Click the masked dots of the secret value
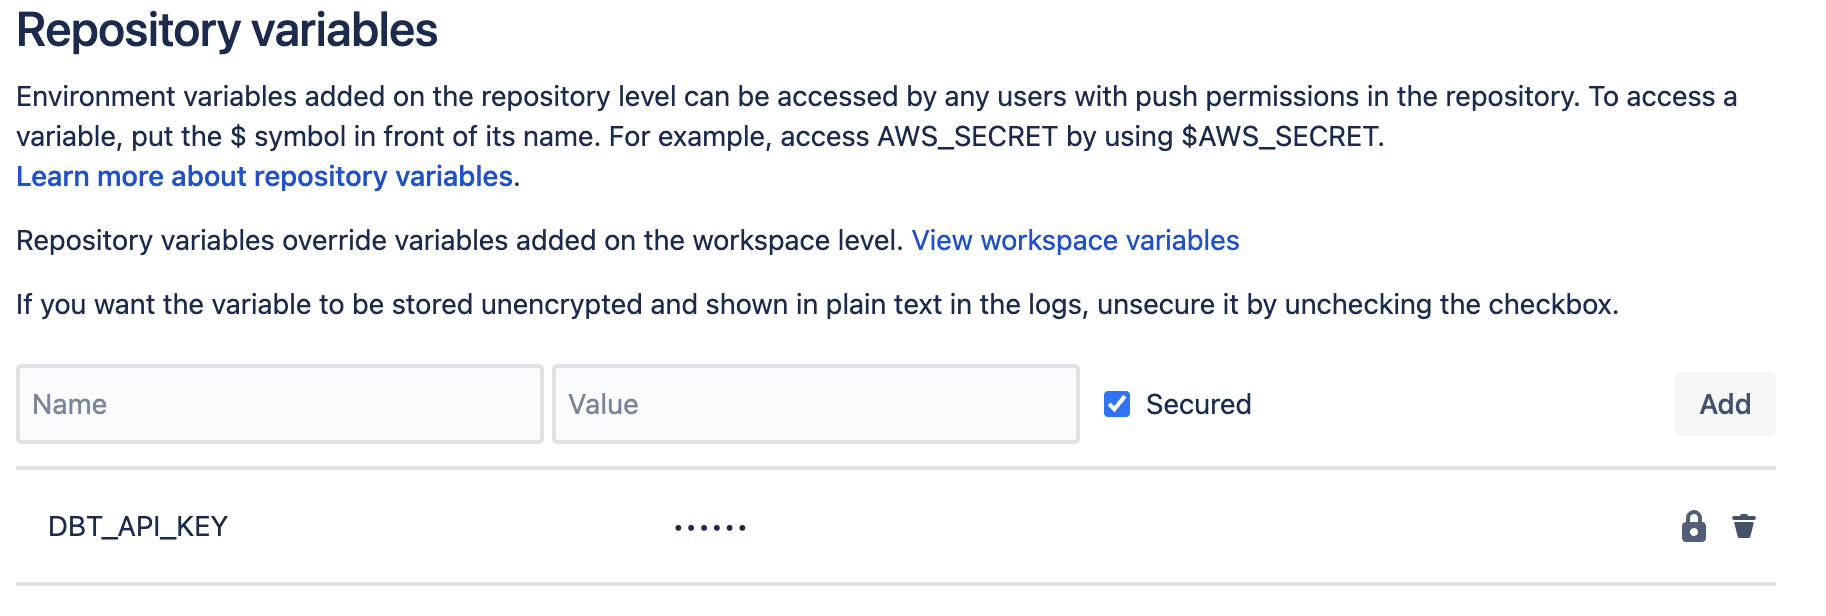 point(710,525)
